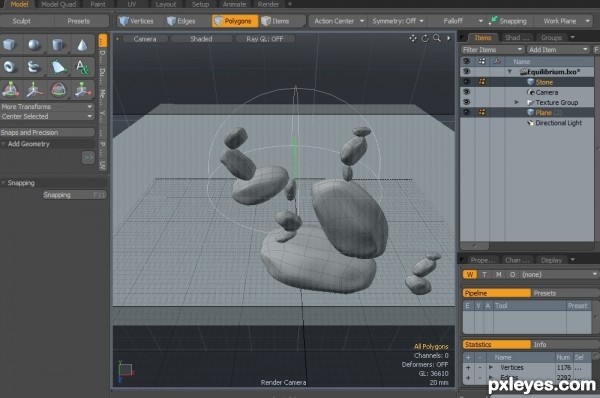Select the Cone primitive tool
Image resolution: width=600 pixels, height=398 pixels.
tap(82, 45)
